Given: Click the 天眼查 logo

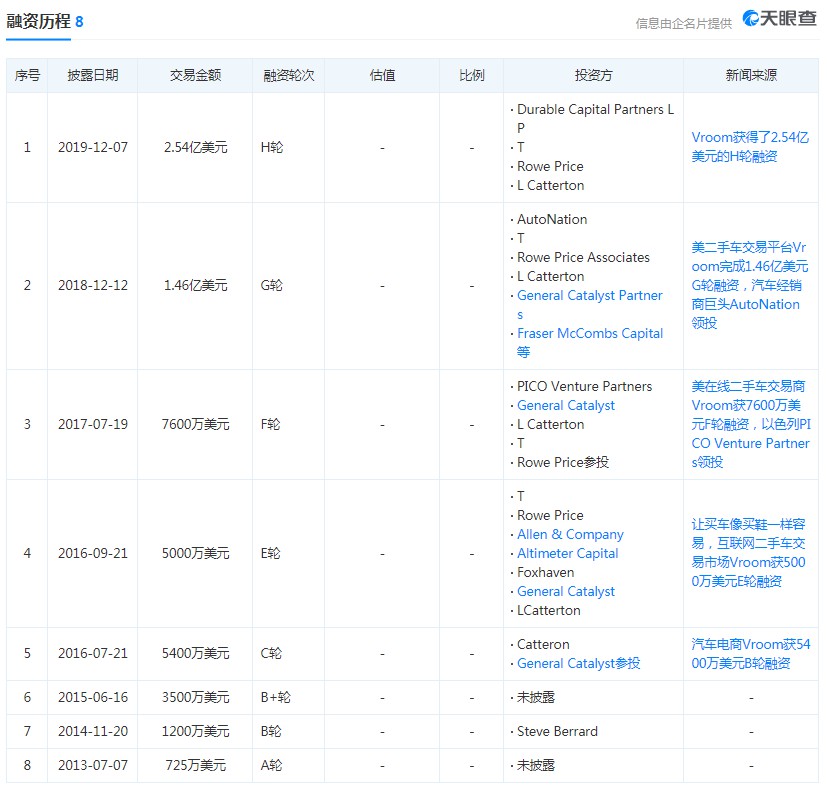Looking at the screenshot, I should pos(780,18).
